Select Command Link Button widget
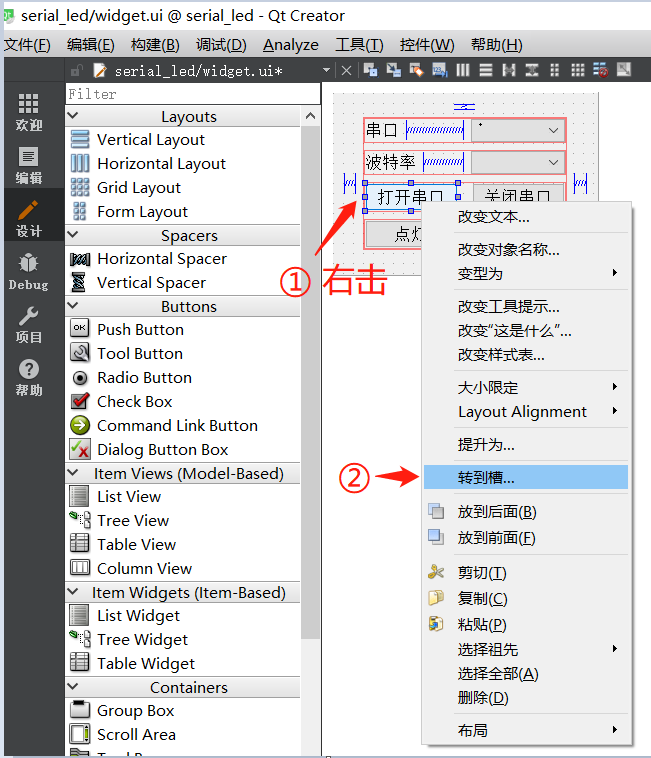651x758 pixels. point(164,425)
